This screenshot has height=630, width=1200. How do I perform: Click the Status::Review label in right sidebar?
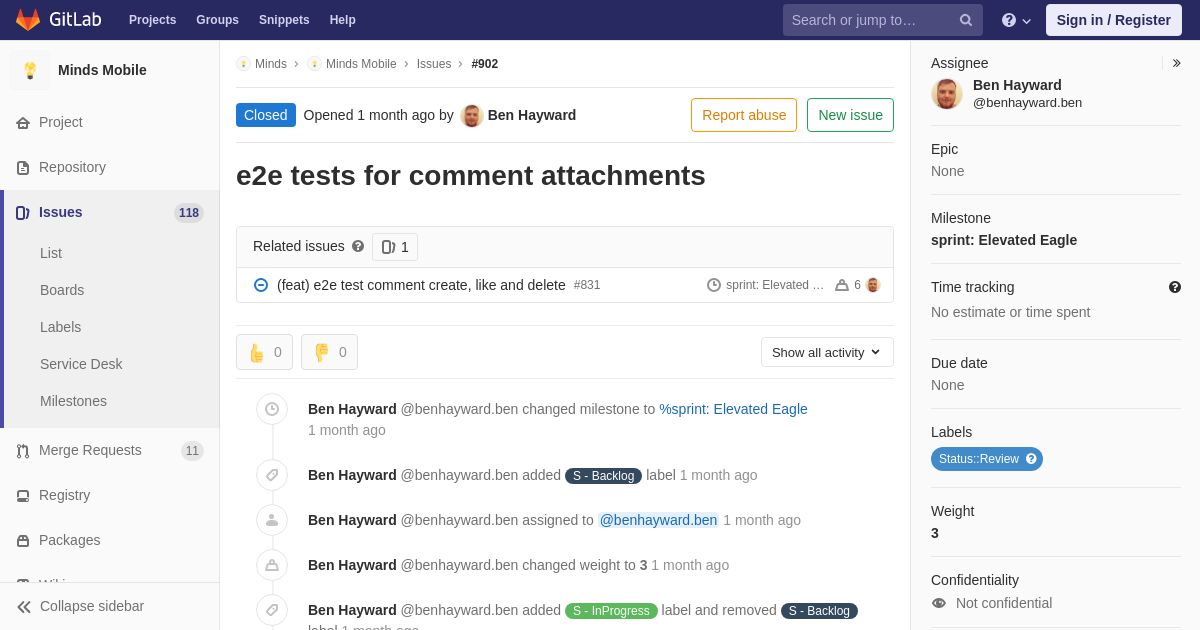pyautogui.click(x=987, y=459)
